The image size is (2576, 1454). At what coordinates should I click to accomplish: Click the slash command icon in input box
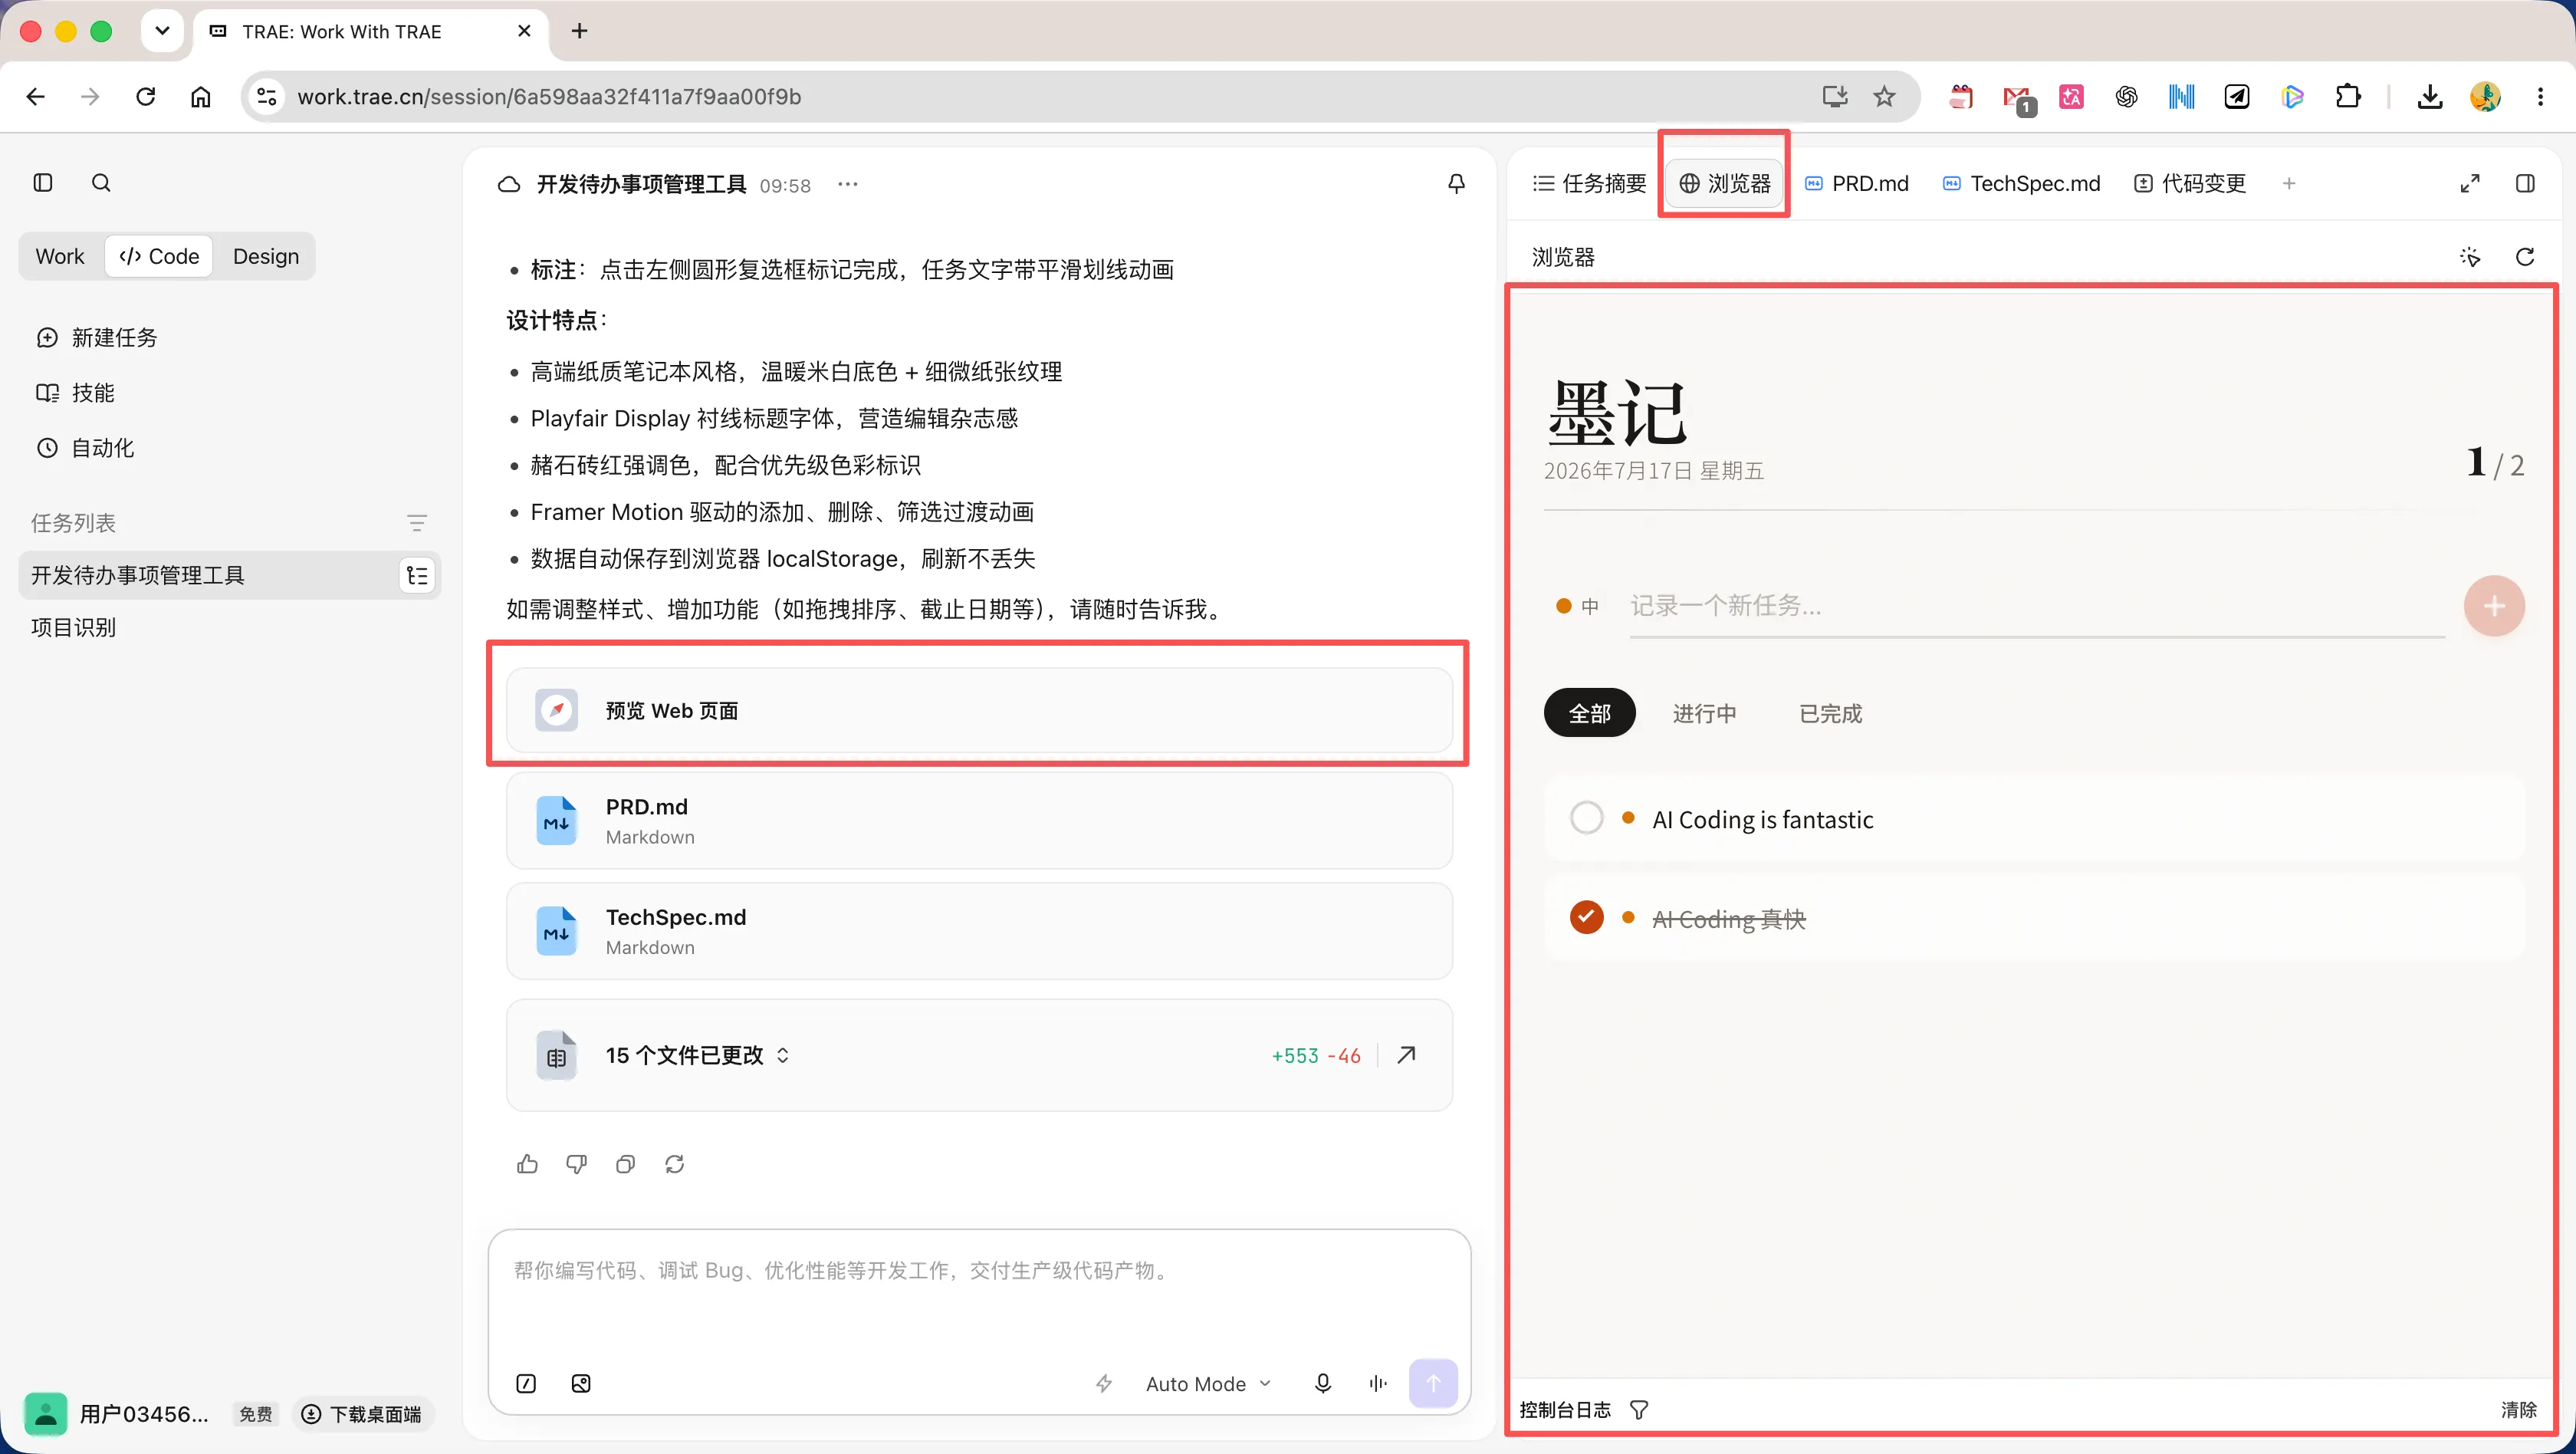[526, 1384]
